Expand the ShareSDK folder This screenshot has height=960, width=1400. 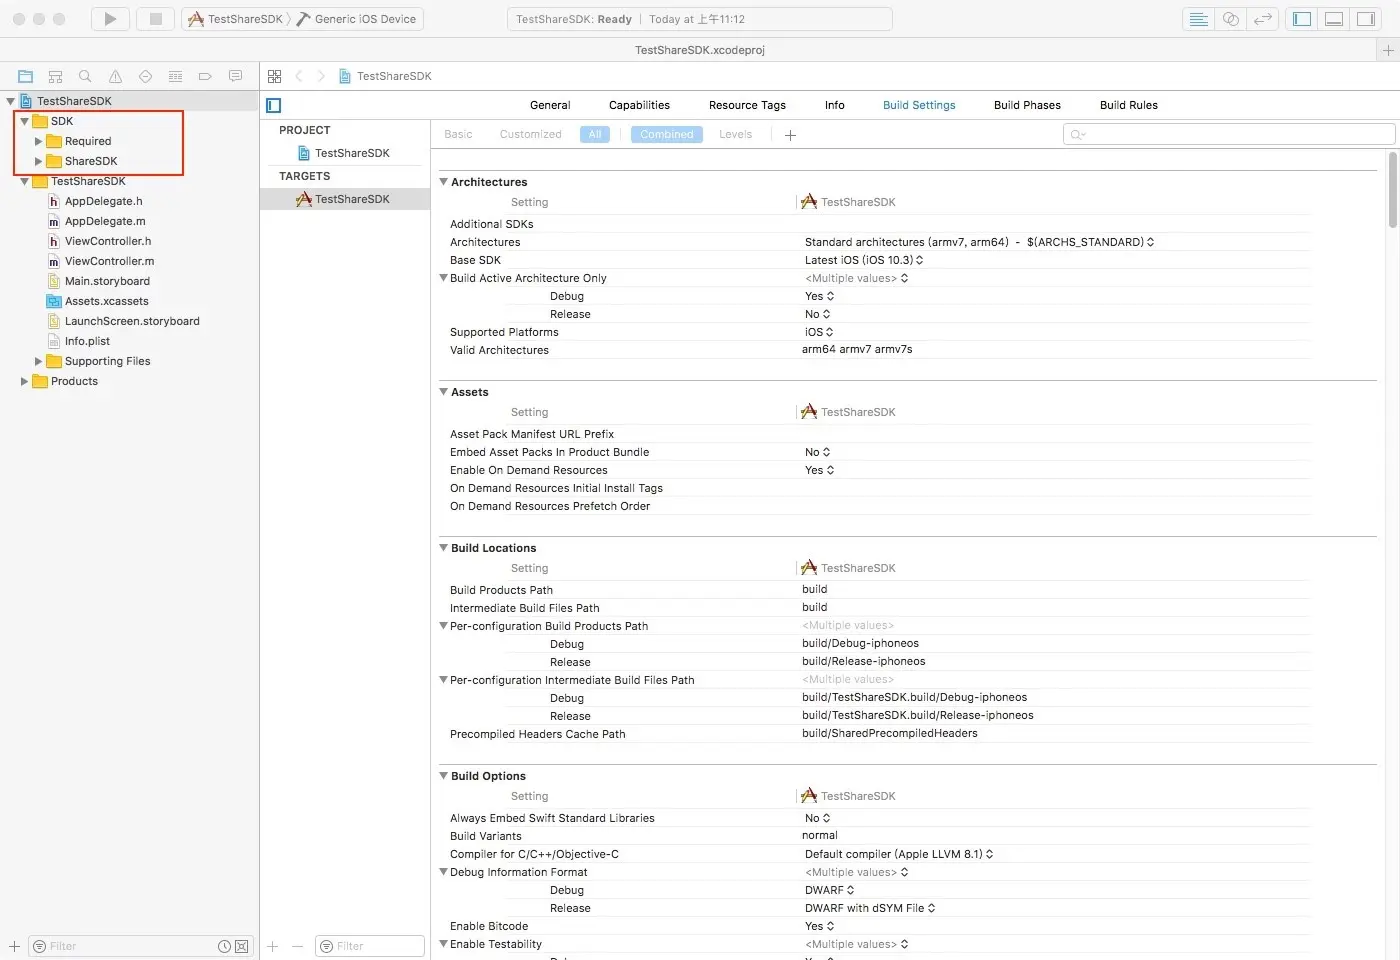39,161
